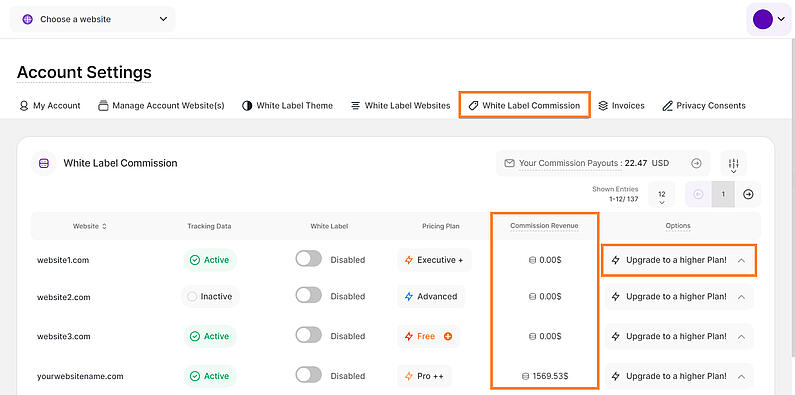
Task: Click the Active status badge for website3.com
Action: (209, 336)
